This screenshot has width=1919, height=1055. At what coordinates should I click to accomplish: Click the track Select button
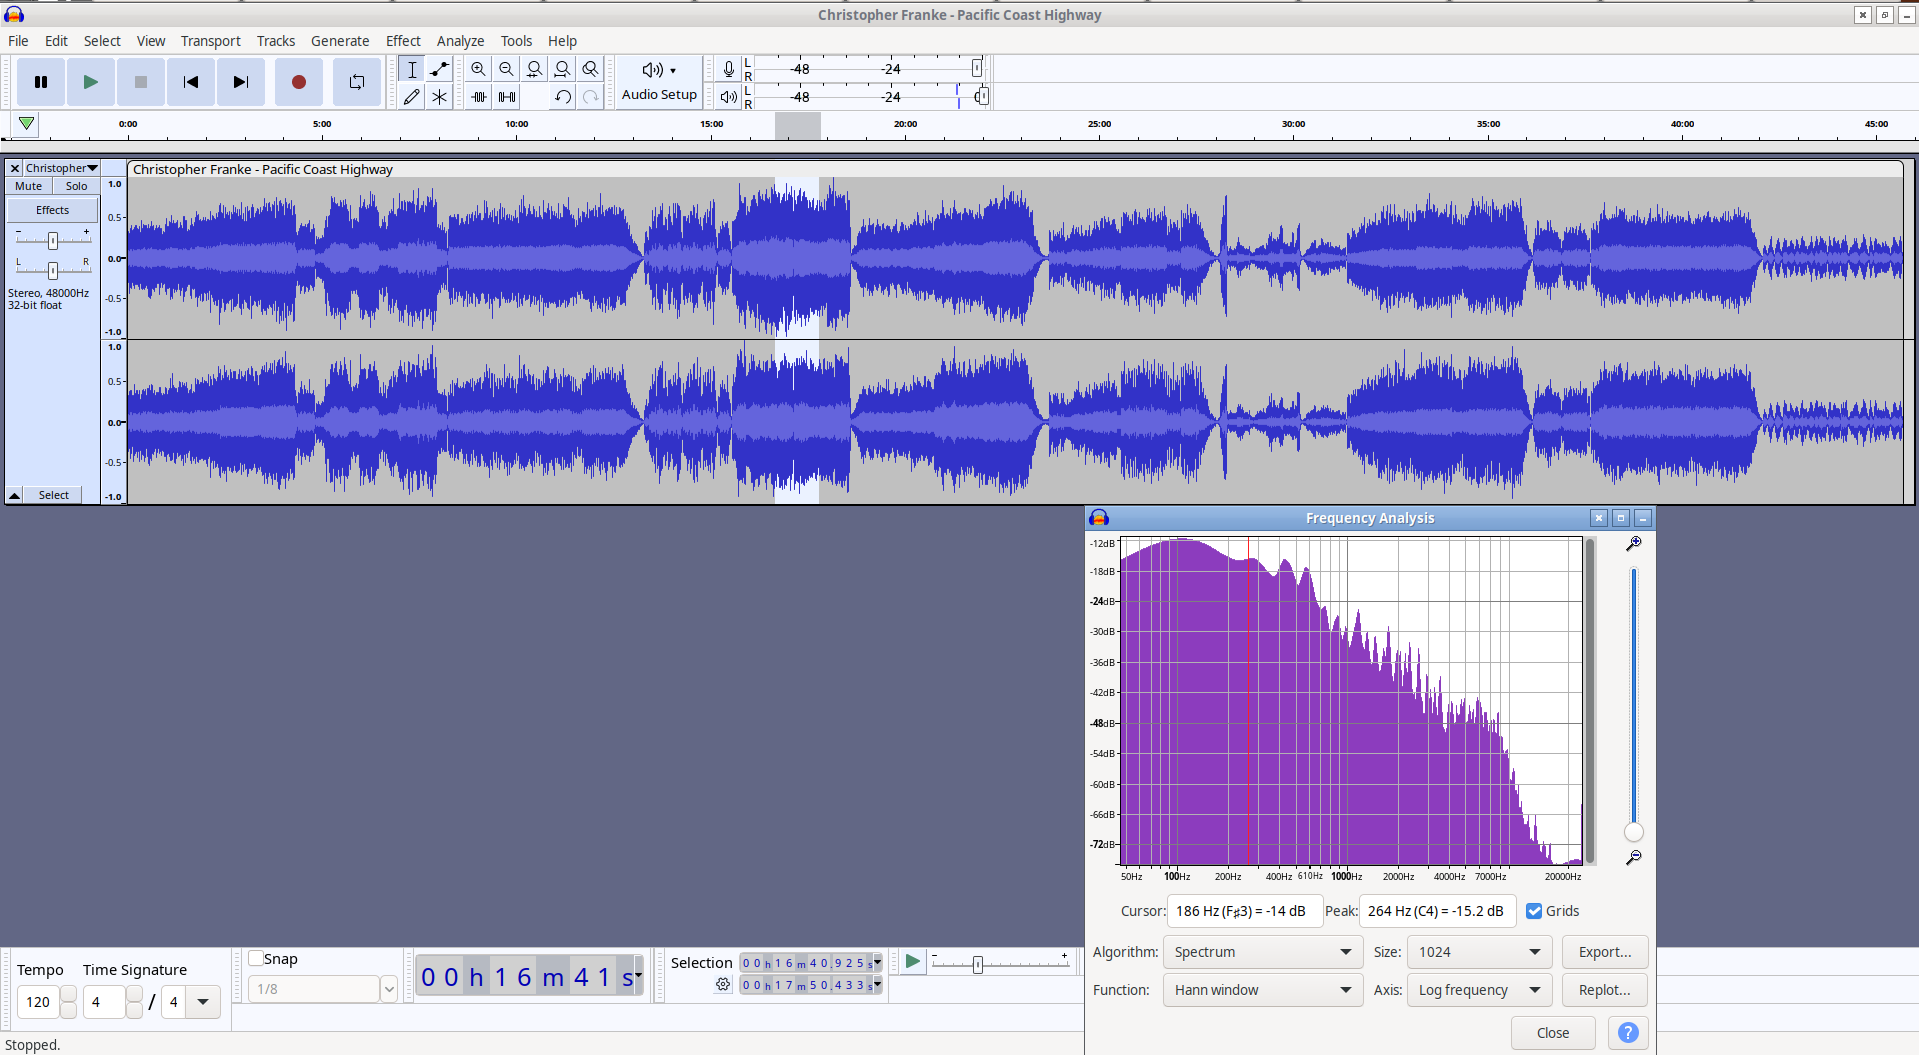[54, 495]
